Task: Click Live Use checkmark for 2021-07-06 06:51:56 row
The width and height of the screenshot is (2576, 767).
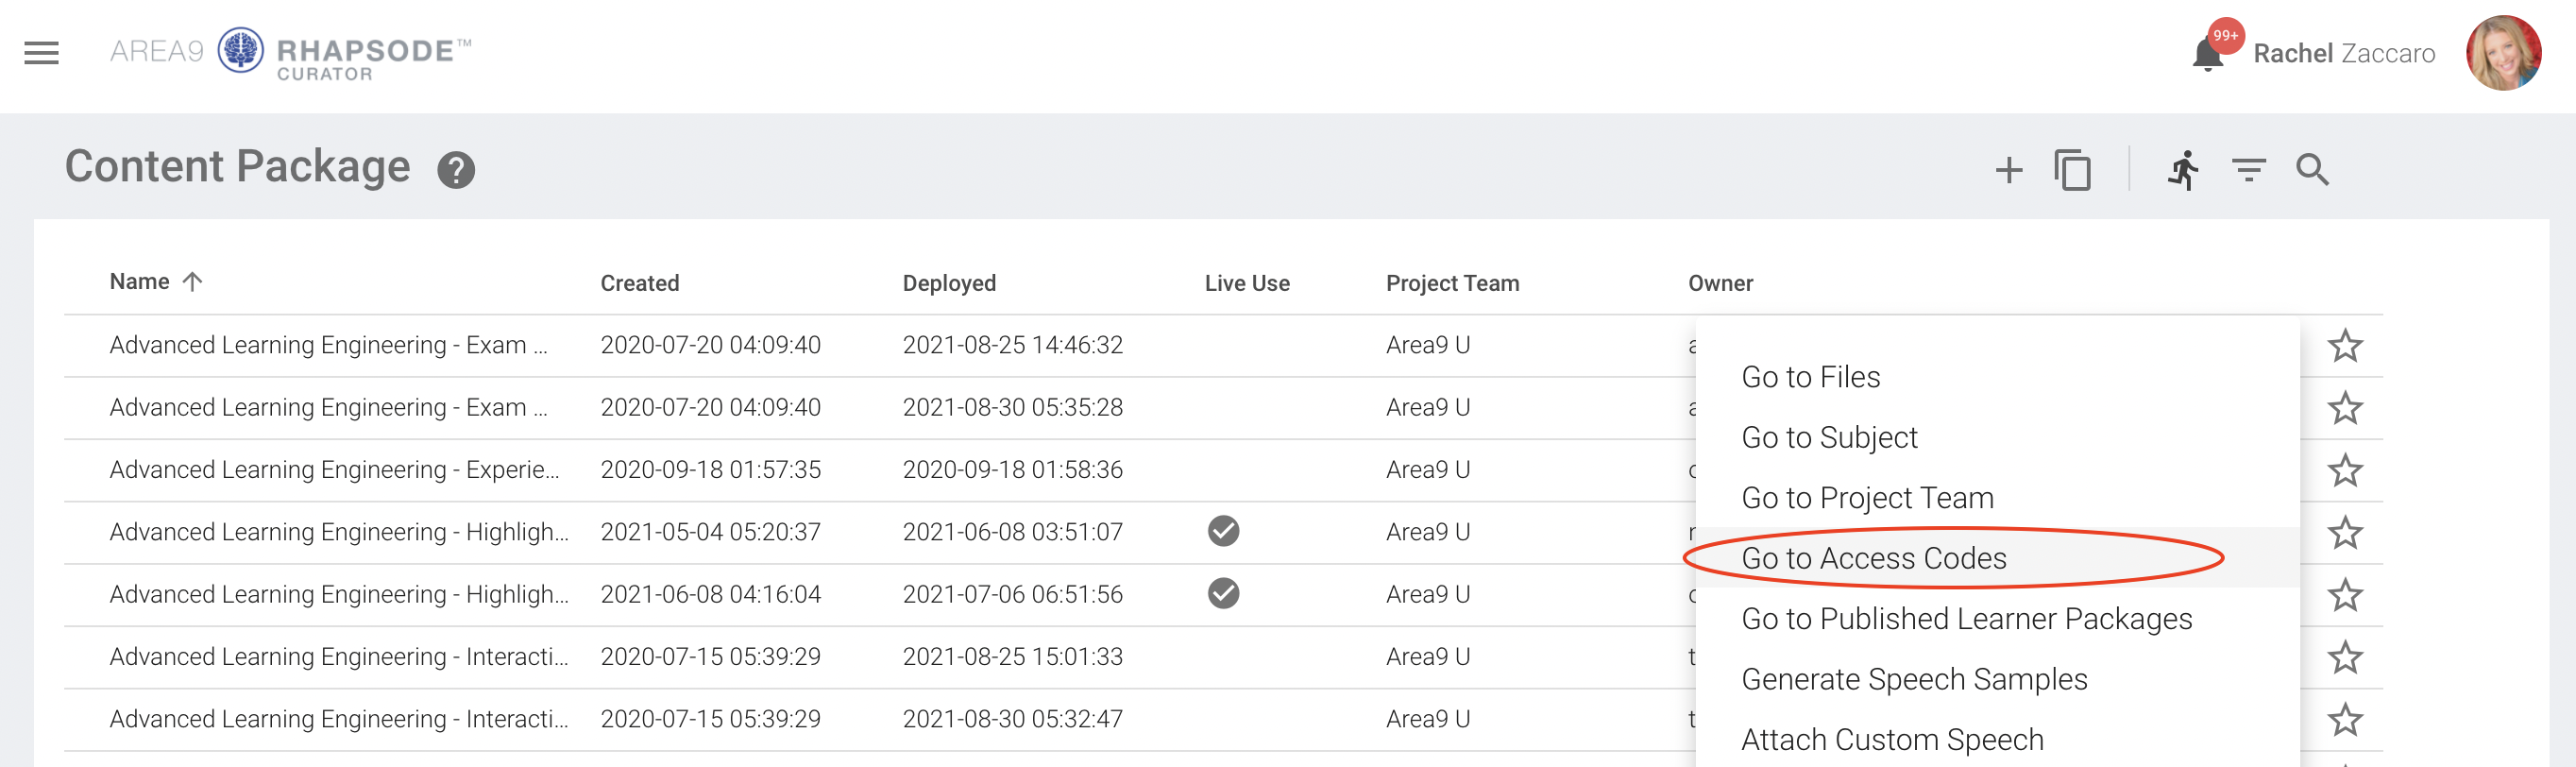Action: 1223,593
